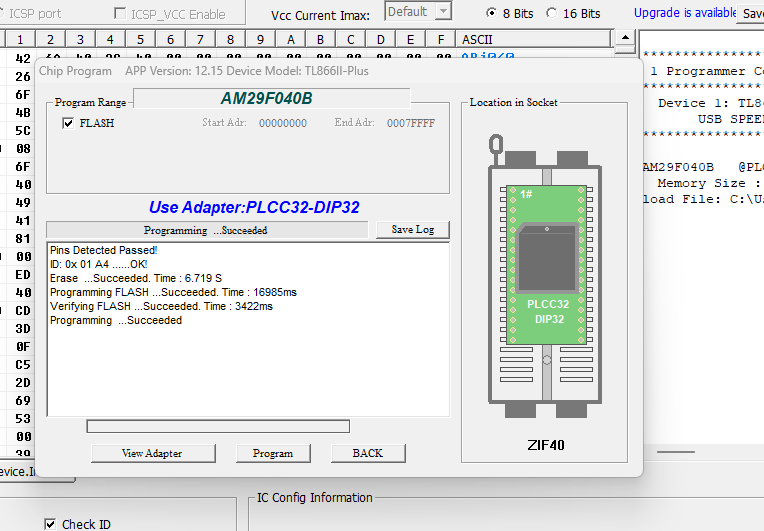This screenshot has width=764, height=531.
Task: Start programming with the Program button
Action: click(x=273, y=453)
